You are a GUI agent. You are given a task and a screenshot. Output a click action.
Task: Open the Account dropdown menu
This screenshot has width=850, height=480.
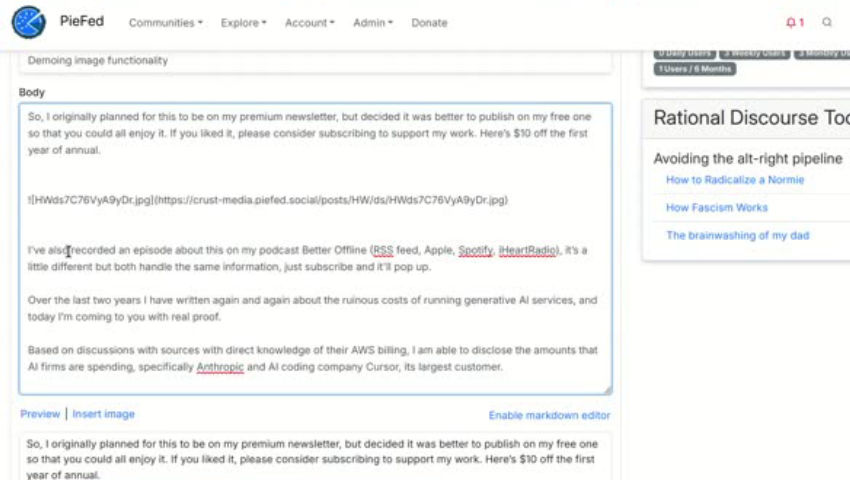click(x=309, y=23)
